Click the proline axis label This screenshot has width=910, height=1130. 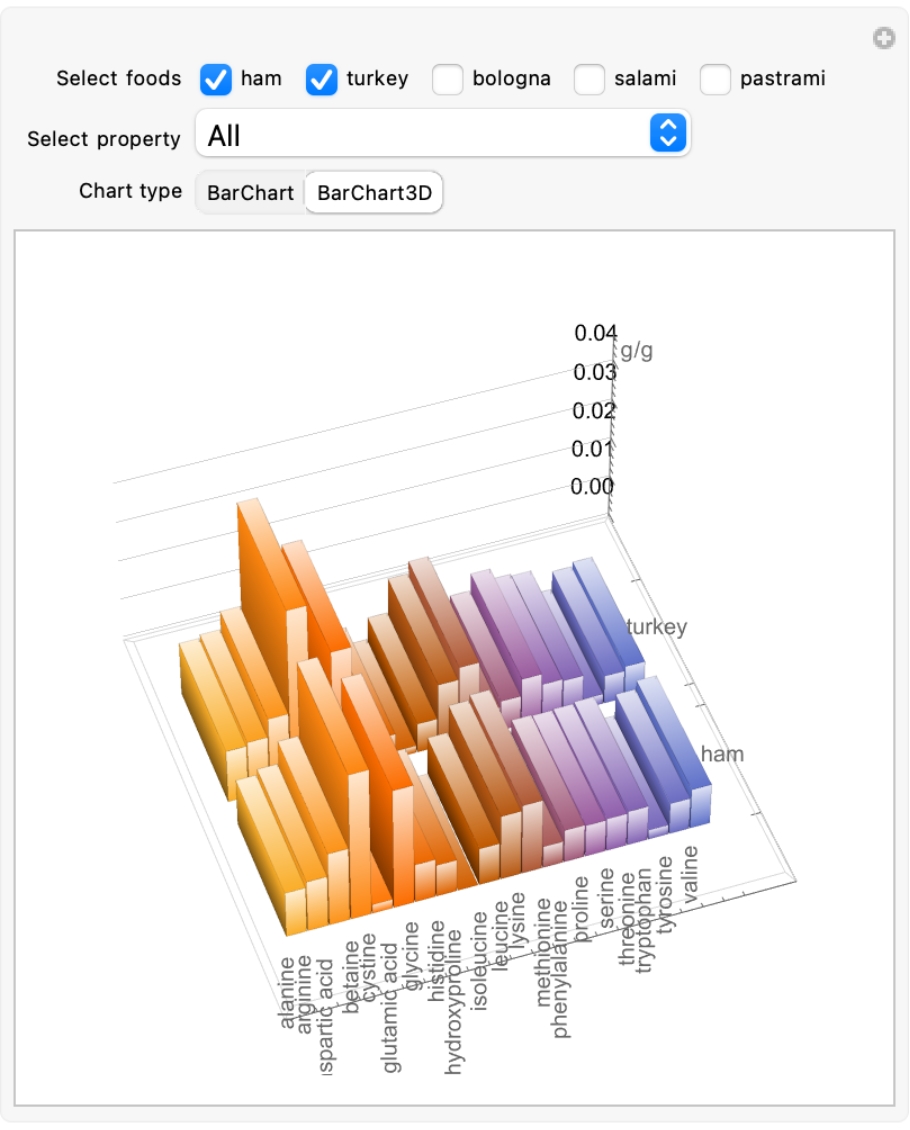coord(582,902)
